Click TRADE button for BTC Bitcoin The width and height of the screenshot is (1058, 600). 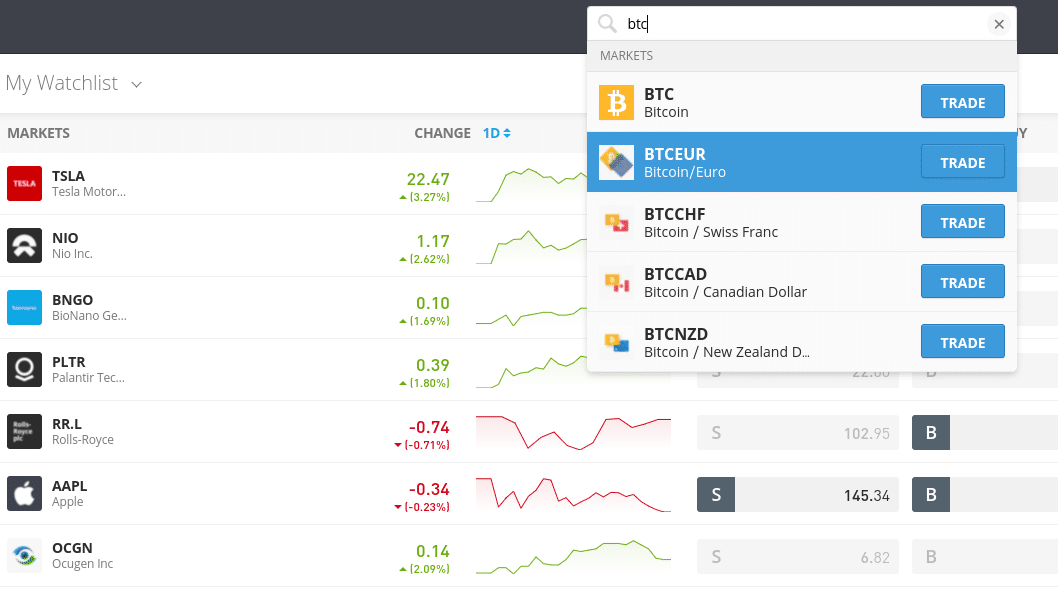point(963,103)
